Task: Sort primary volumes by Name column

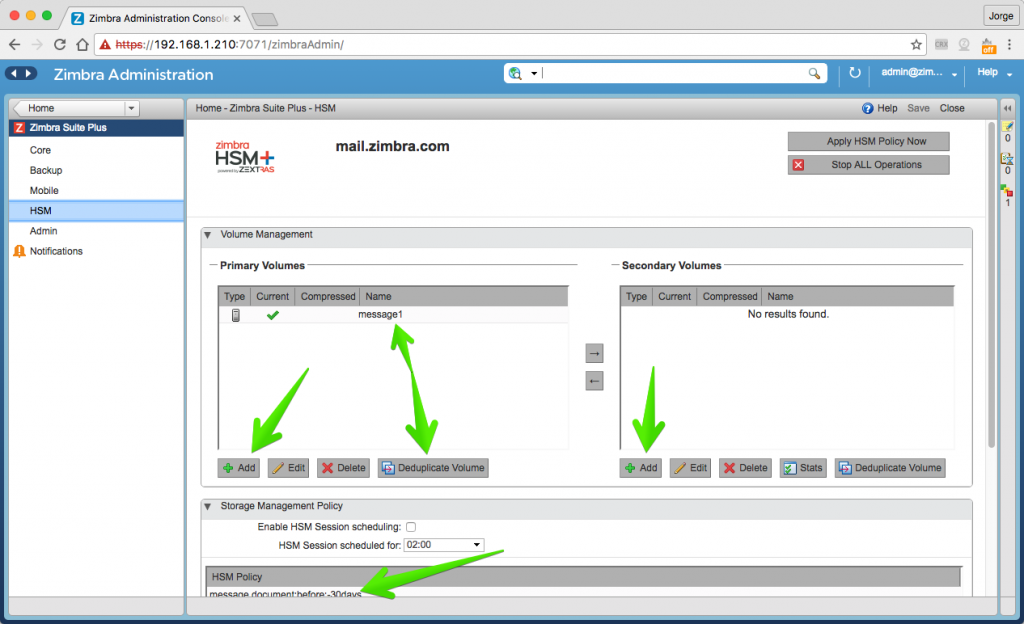Action: coord(464,296)
